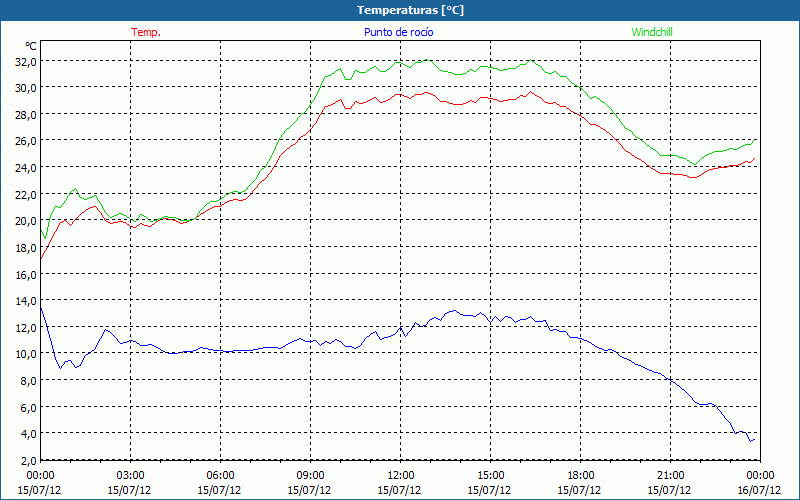Click the Temperaturas [°C] chart title
The height and width of the screenshot is (500, 800).
(411, 10)
